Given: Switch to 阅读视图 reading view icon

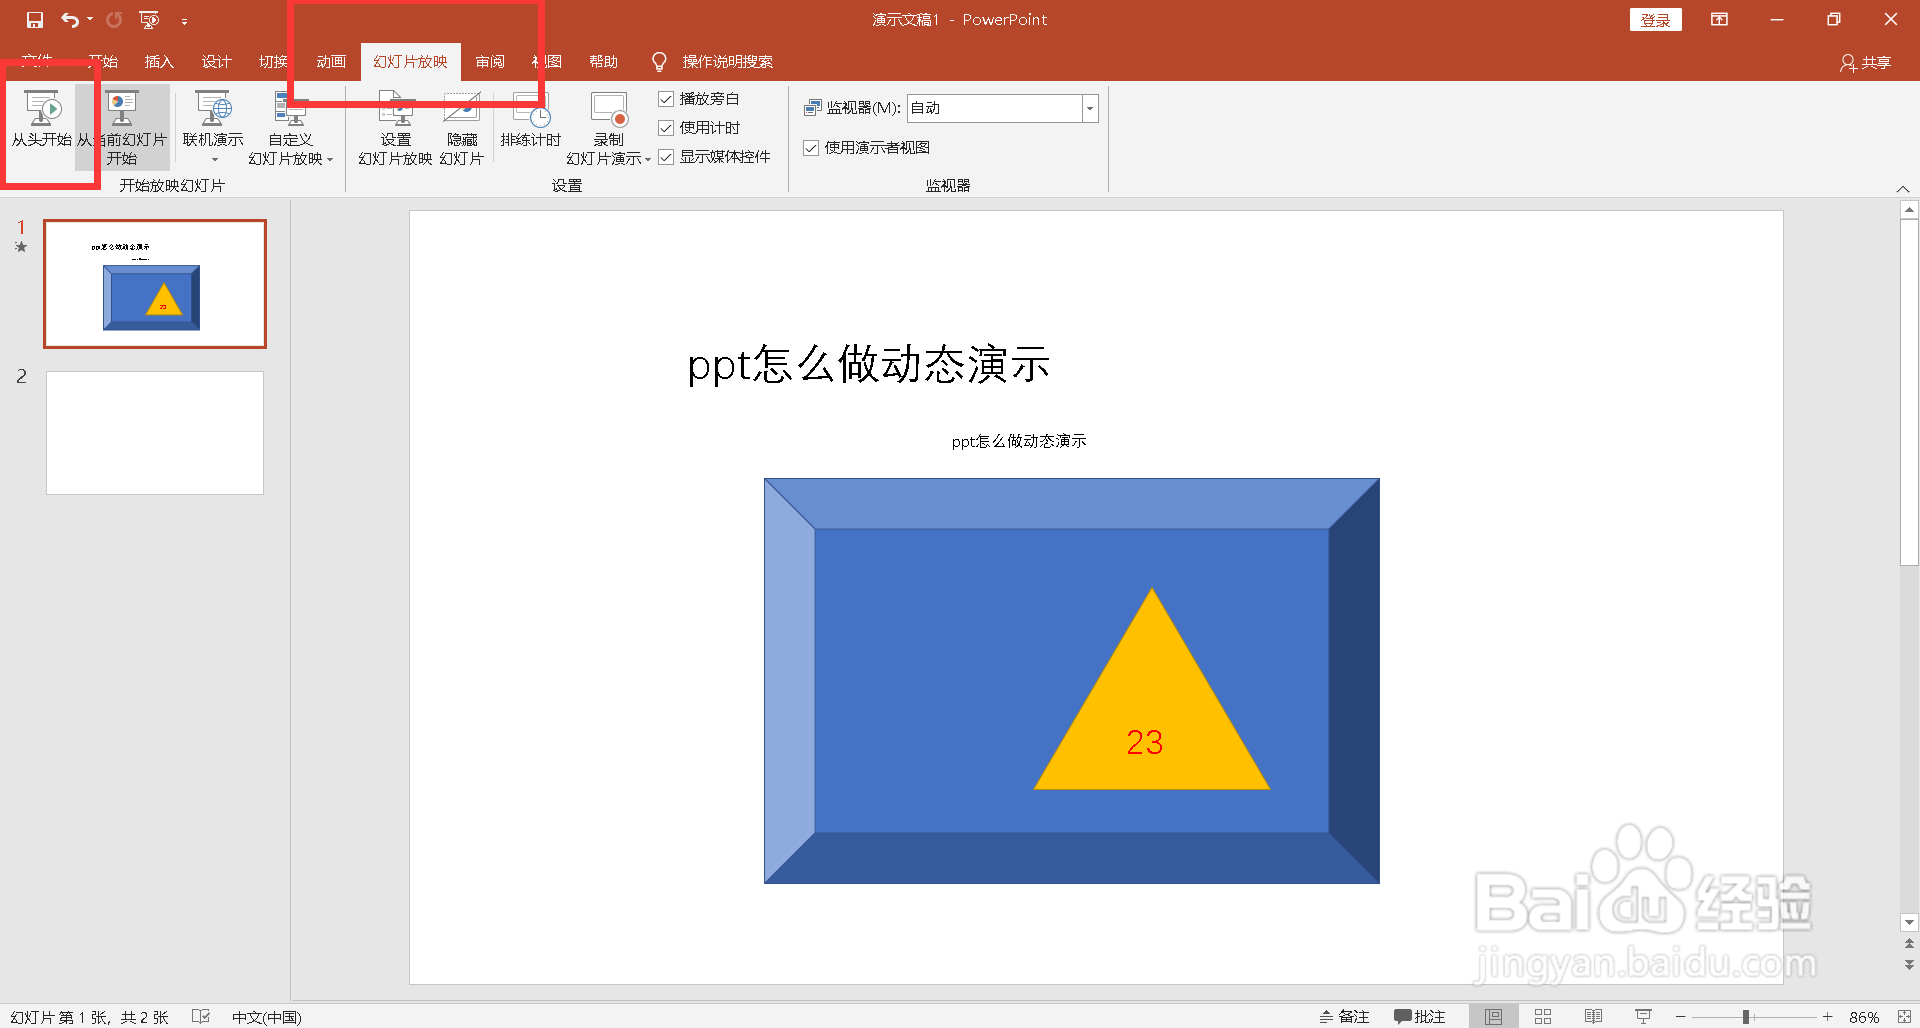Looking at the screenshot, I should 1593,1016.
